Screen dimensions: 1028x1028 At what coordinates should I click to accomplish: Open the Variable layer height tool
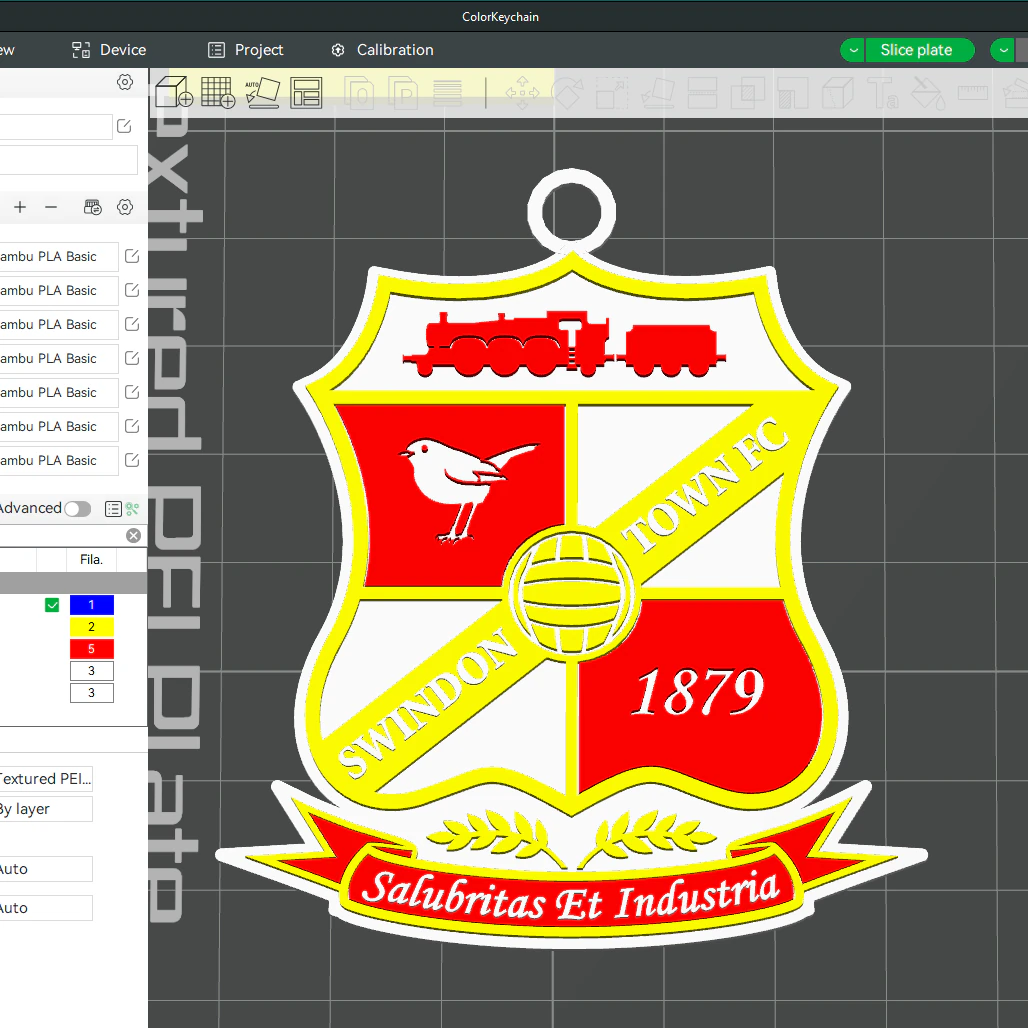[447, 93]
